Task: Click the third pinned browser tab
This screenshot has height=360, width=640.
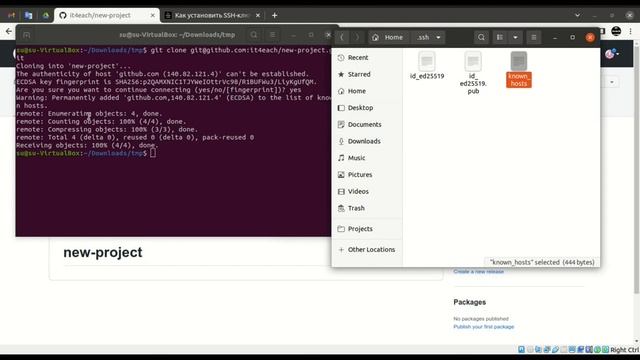Action: (46, 15)
